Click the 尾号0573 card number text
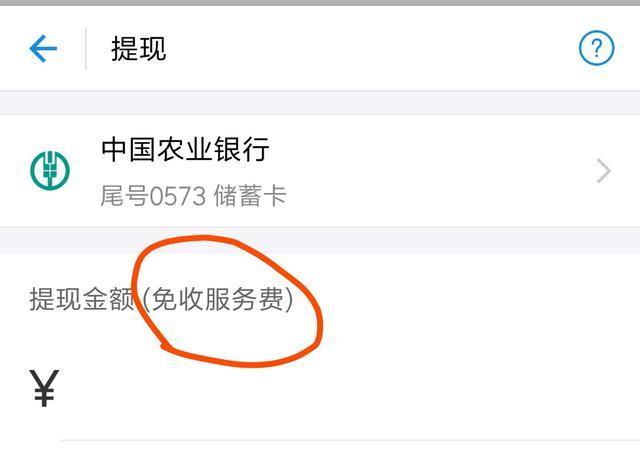 point(153,195)
